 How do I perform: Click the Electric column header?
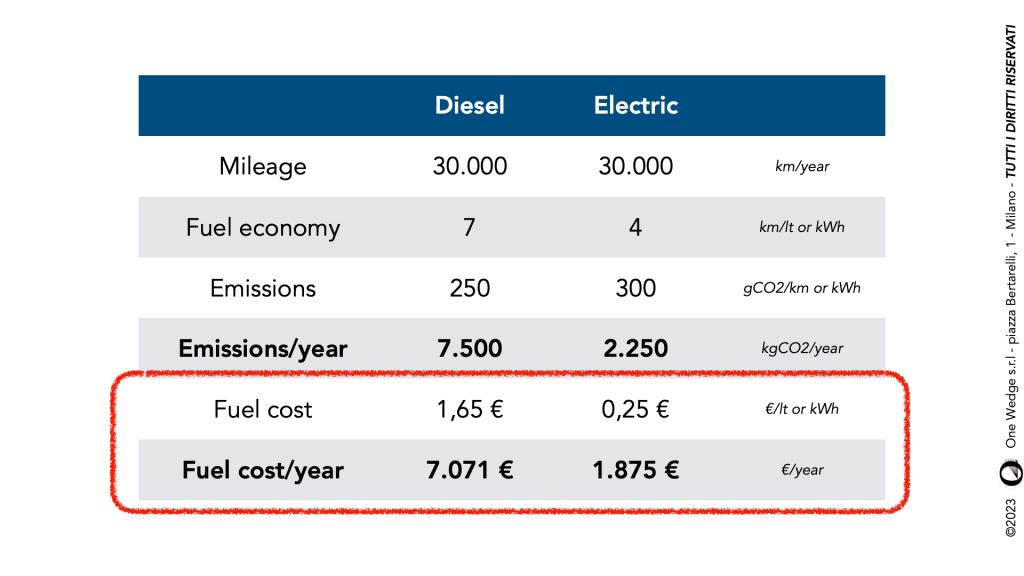(x=636, y=106)
